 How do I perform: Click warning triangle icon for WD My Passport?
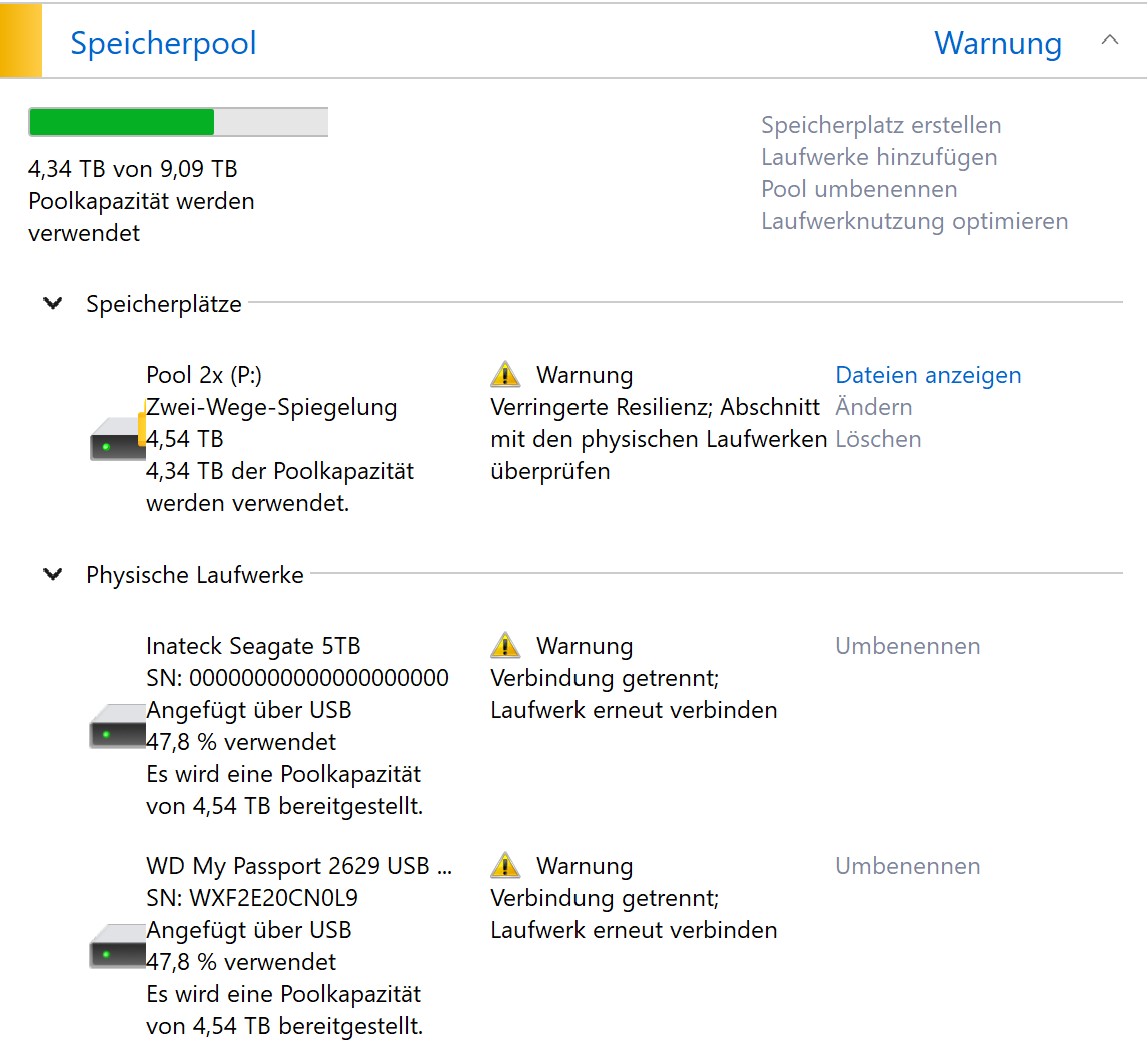tap(505, 865)
